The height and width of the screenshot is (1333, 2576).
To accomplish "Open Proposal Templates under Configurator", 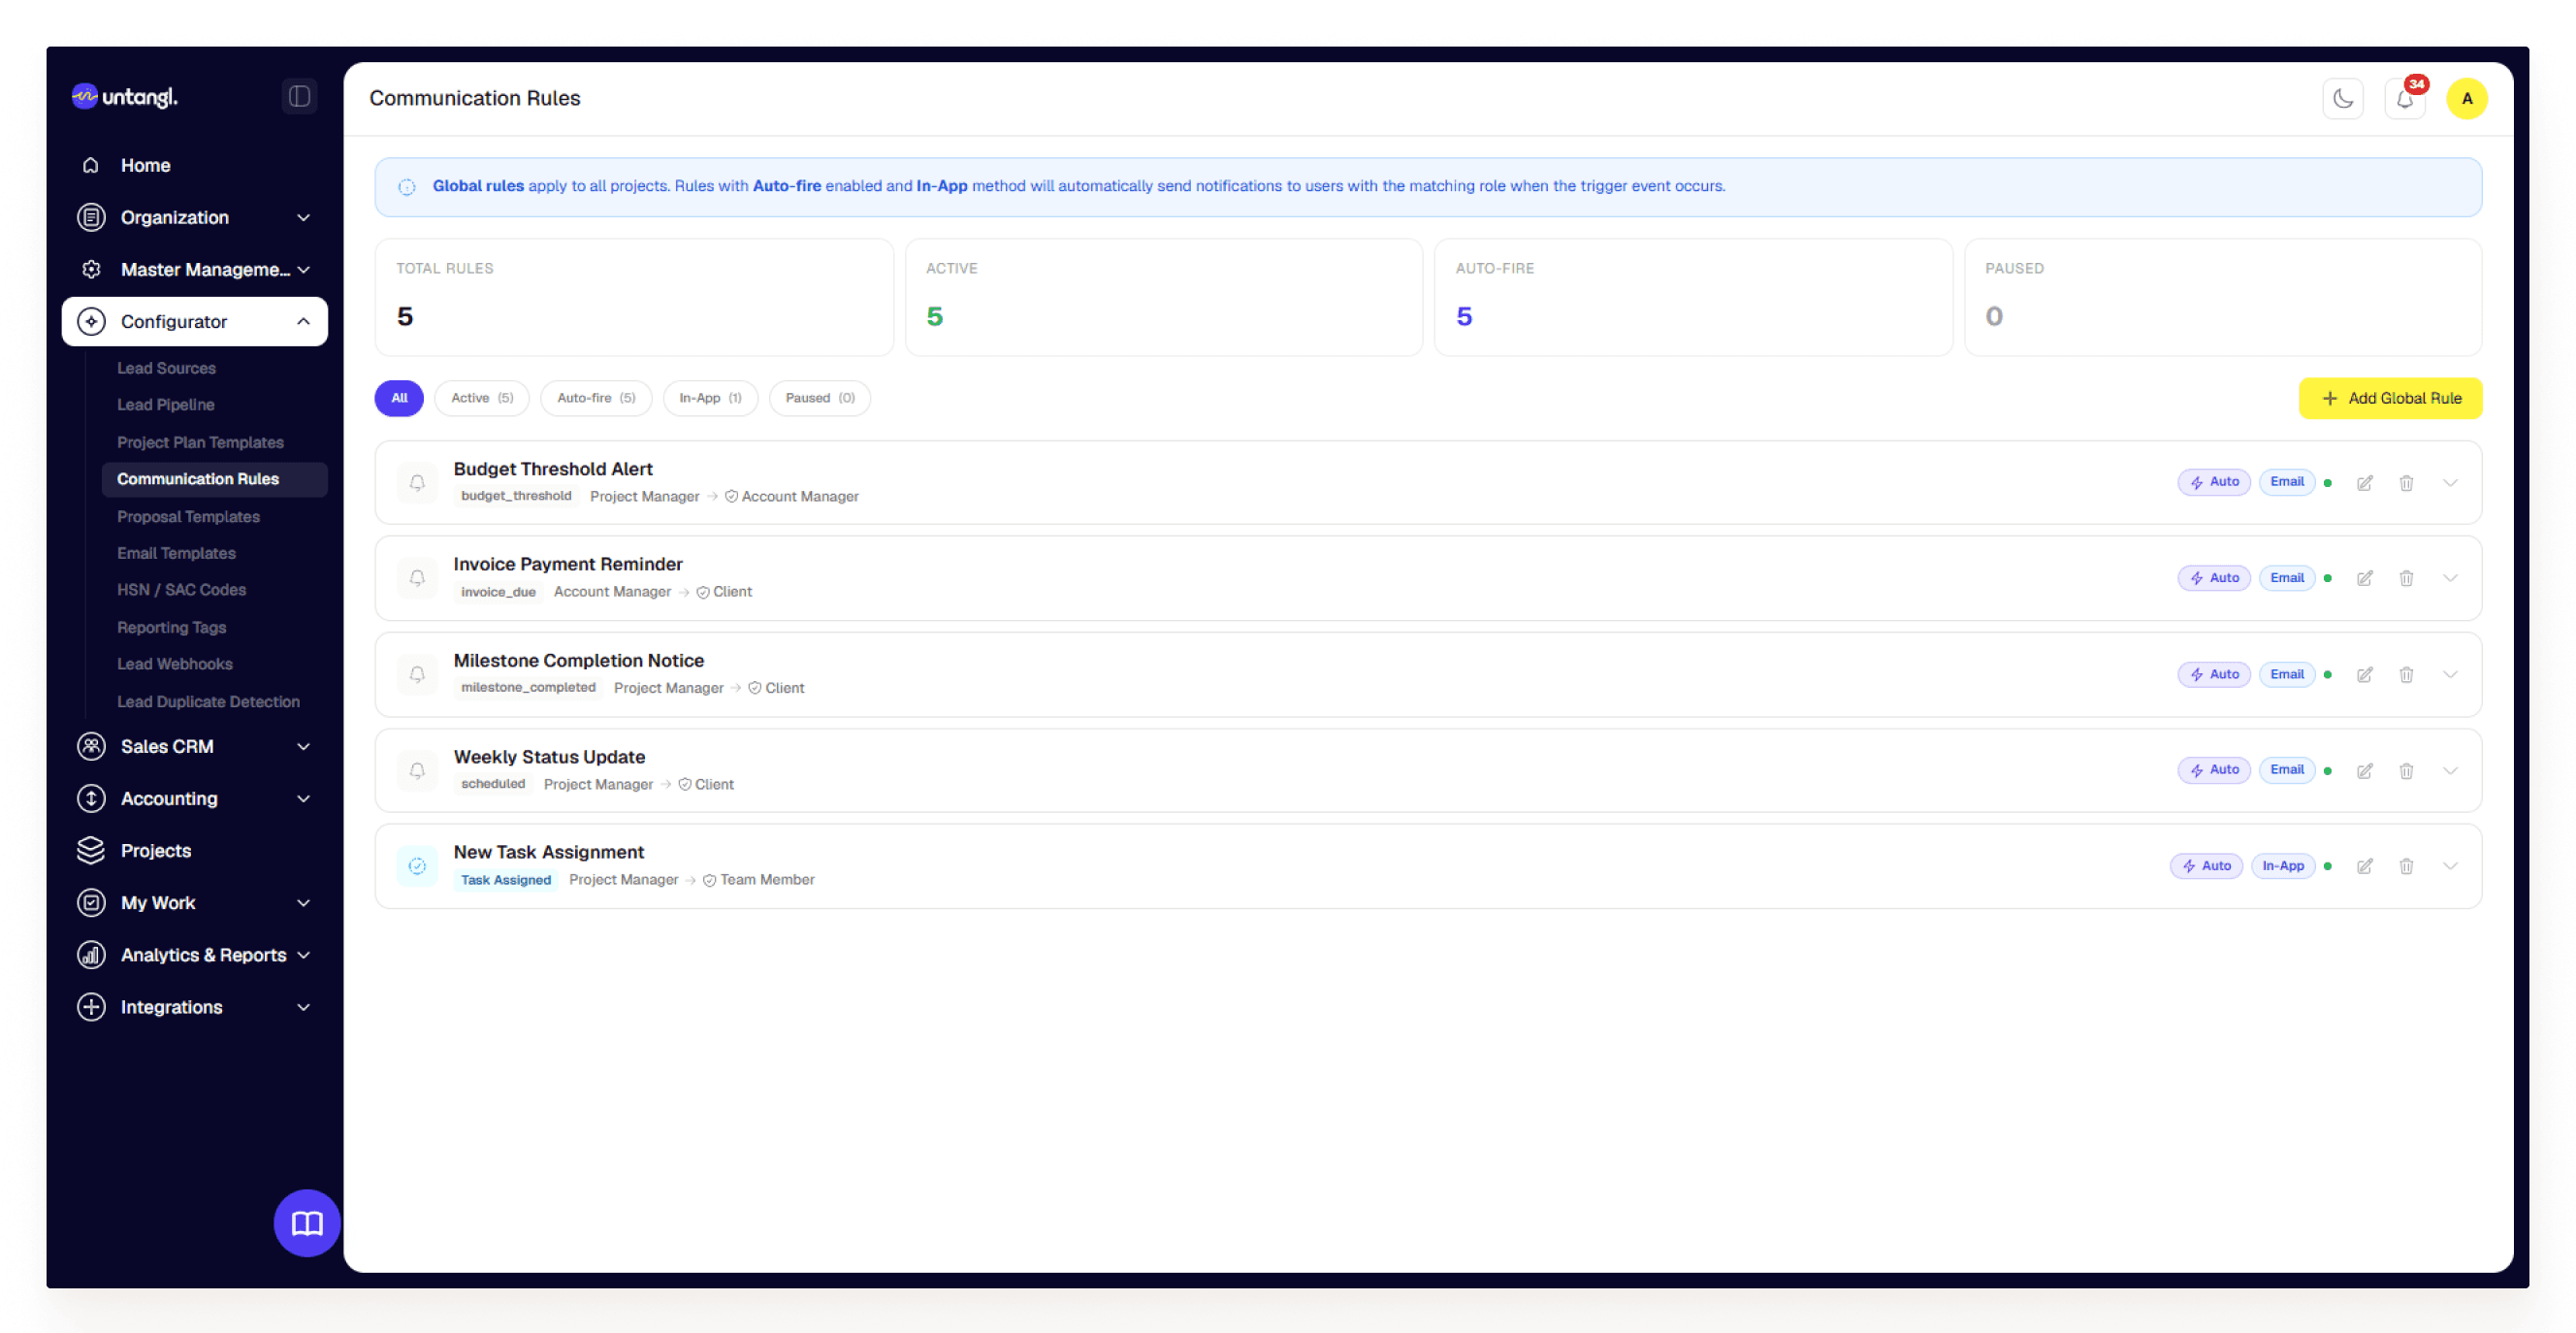I will [188, 516].
